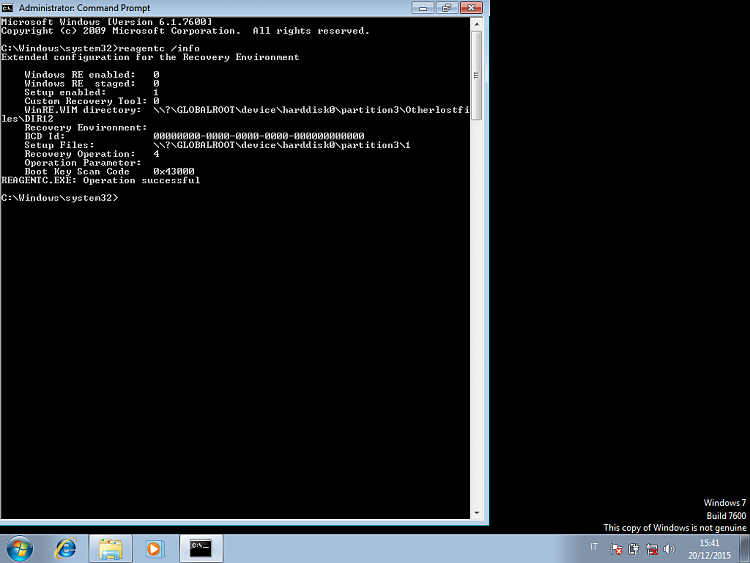Restore down the Command Prompt window
The width and height of the screenshot is (750, 563).
447,8
